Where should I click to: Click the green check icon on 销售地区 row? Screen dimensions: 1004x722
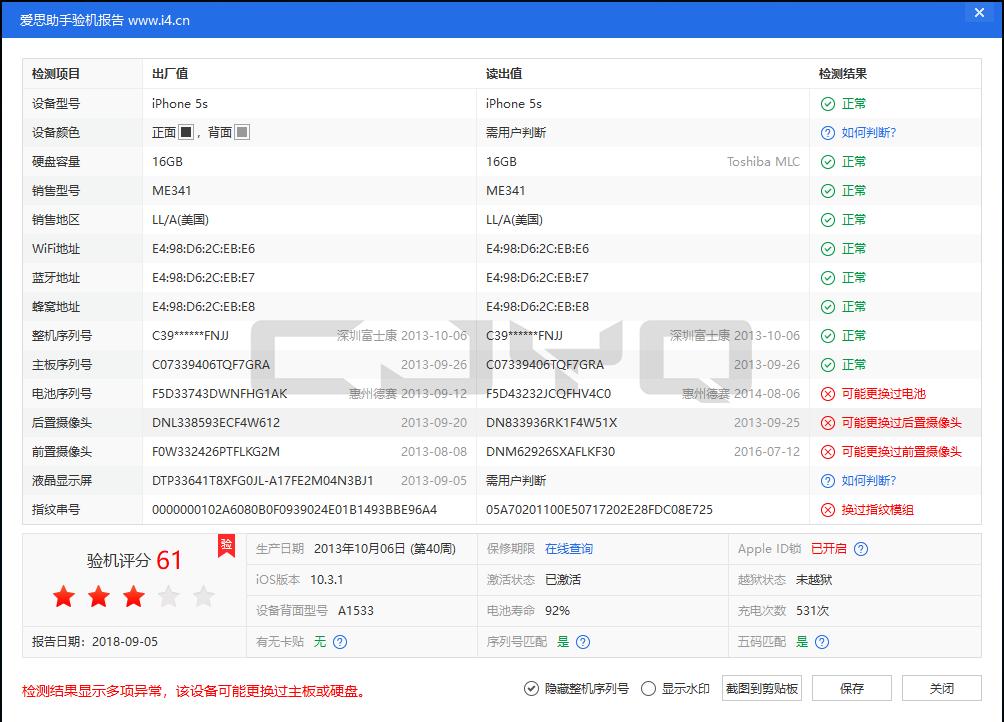tap(825, 219)
